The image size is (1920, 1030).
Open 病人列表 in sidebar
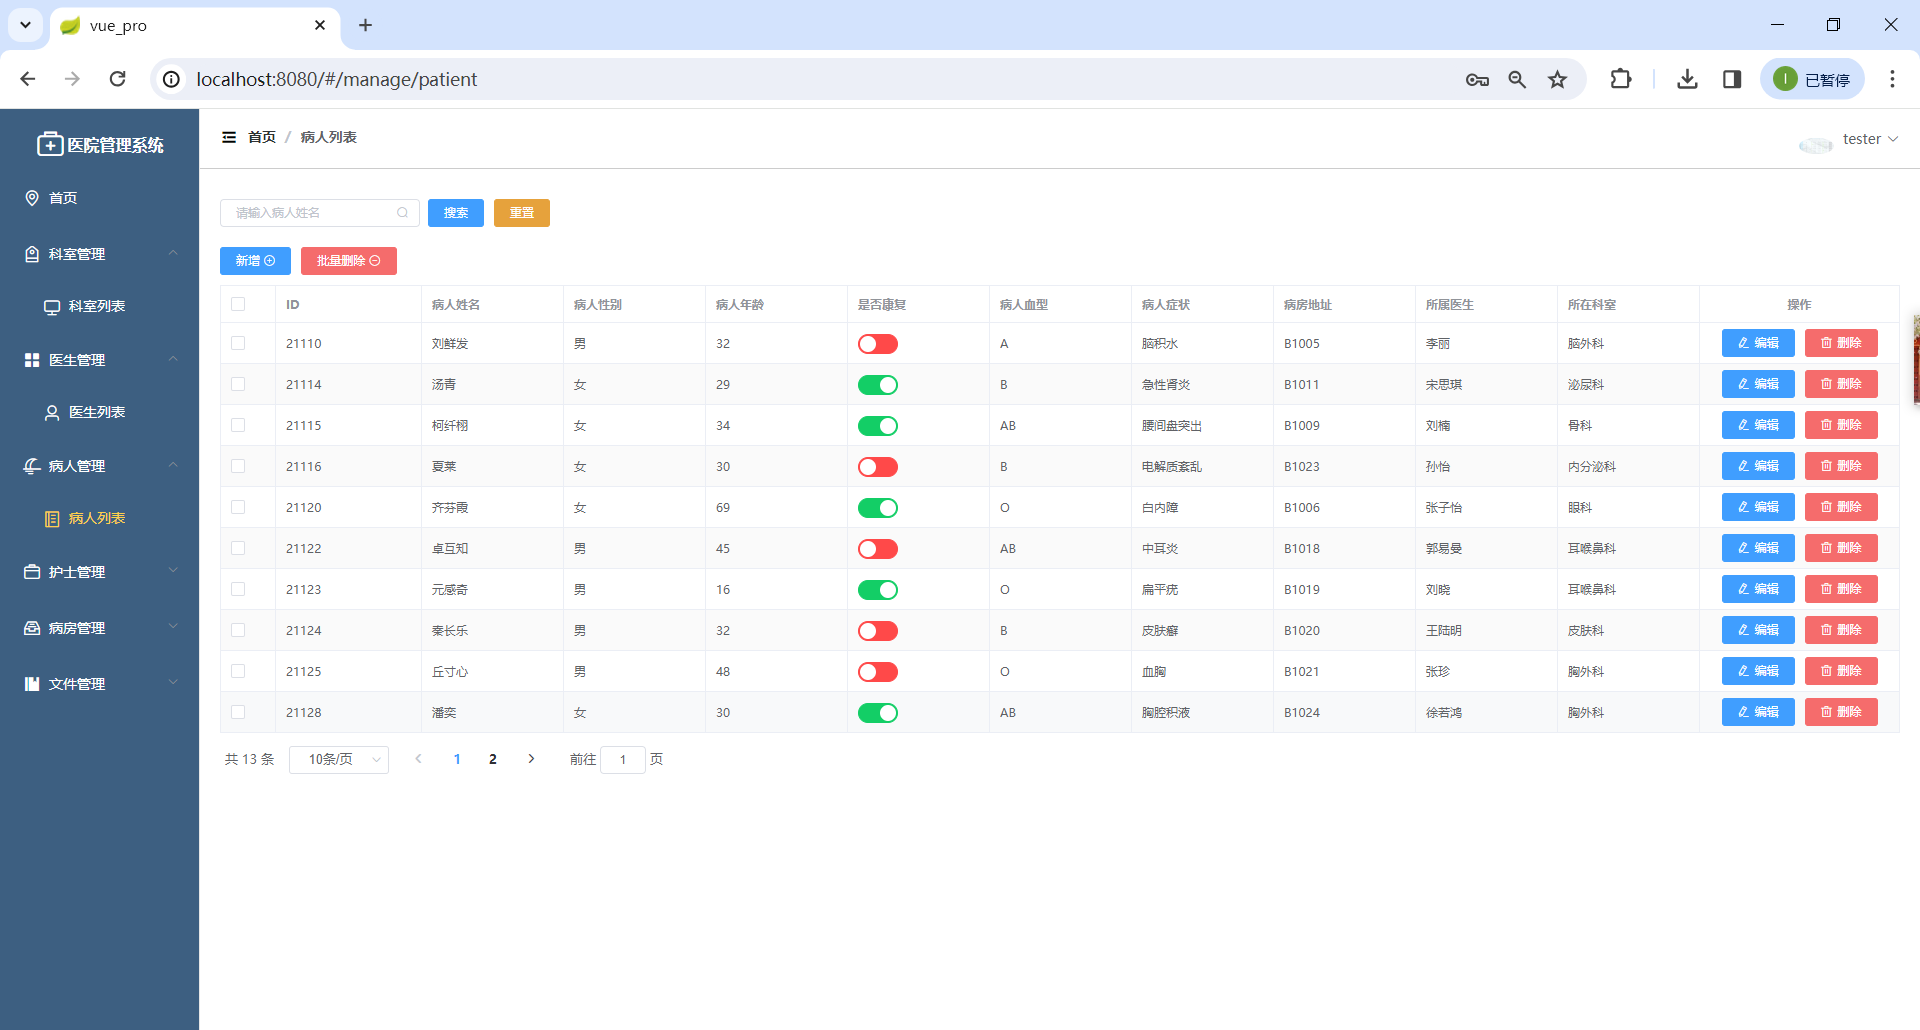(99, 519)
